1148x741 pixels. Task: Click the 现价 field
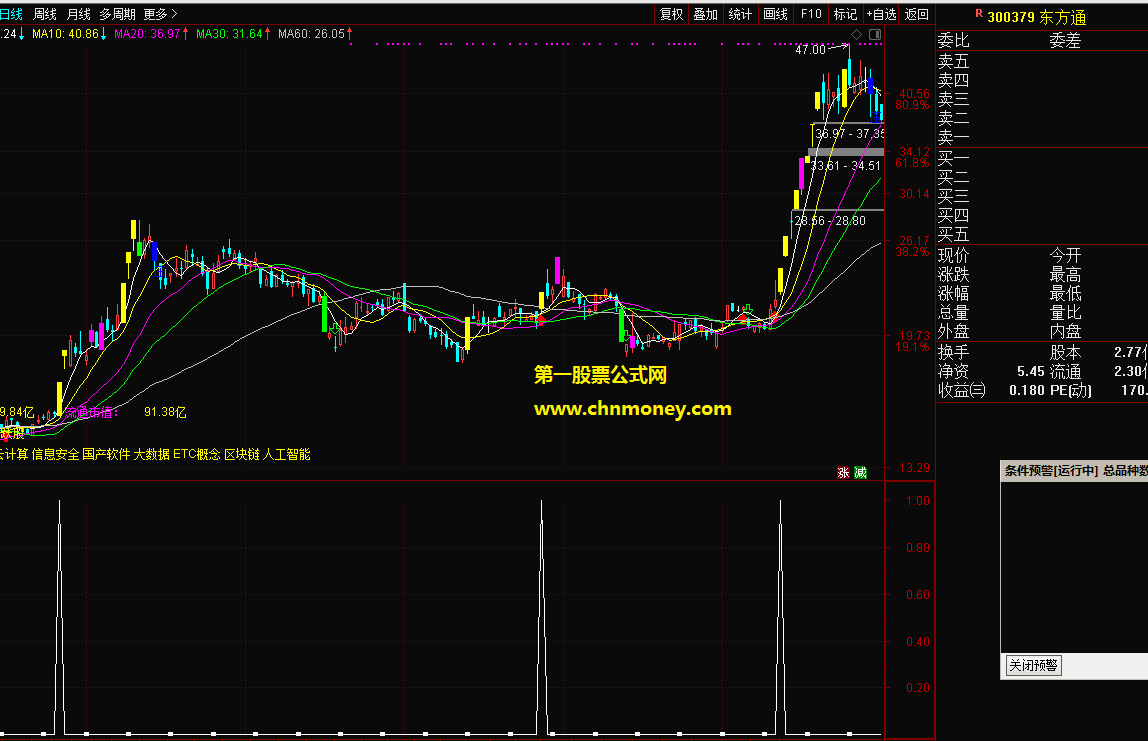(x=953, y=255)
